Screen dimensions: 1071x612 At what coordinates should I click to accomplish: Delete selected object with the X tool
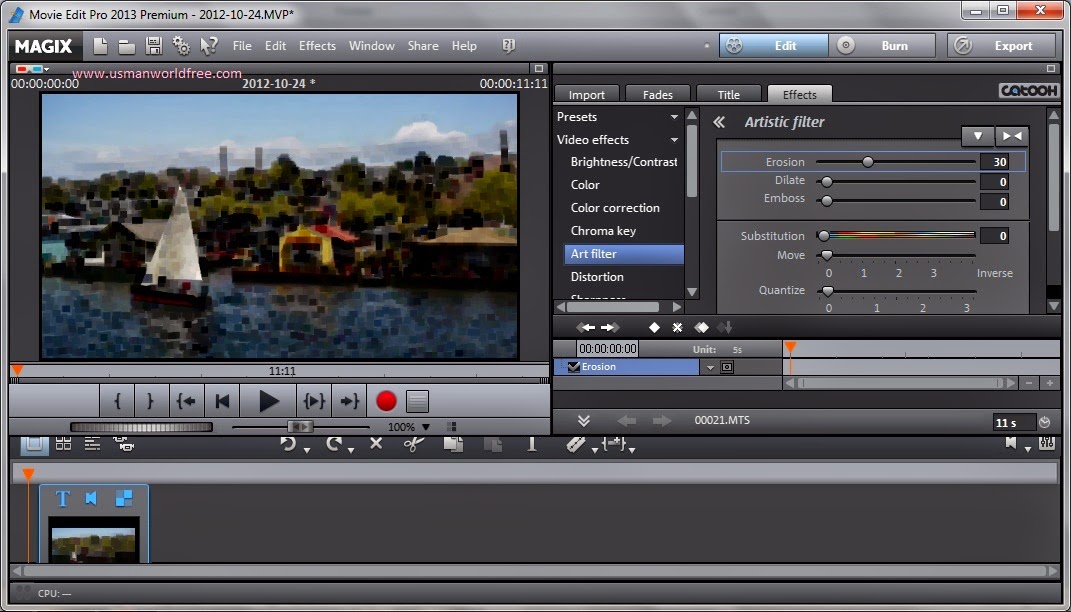376,443
